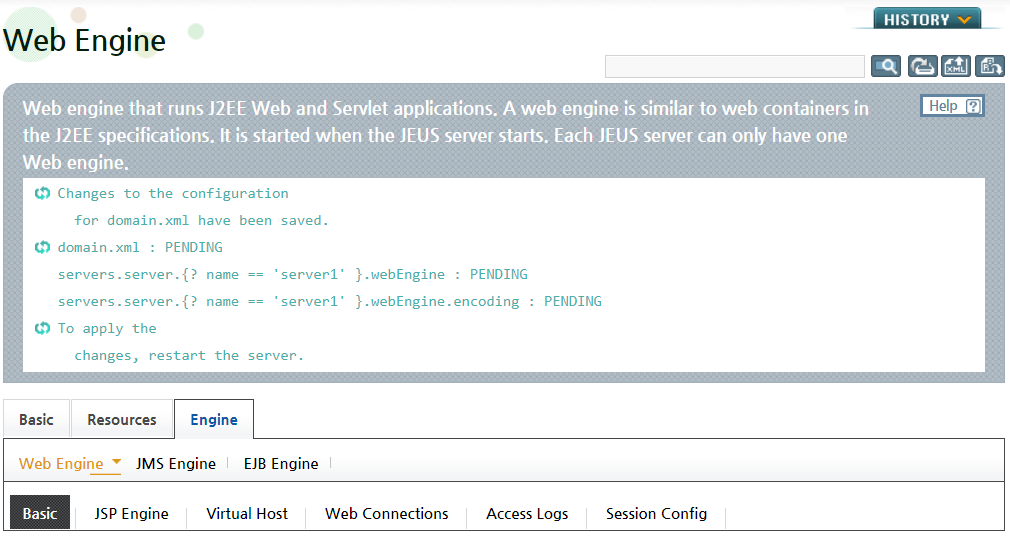Click the 'webEngine.encoding : PENDING' line

pos(330,302)
